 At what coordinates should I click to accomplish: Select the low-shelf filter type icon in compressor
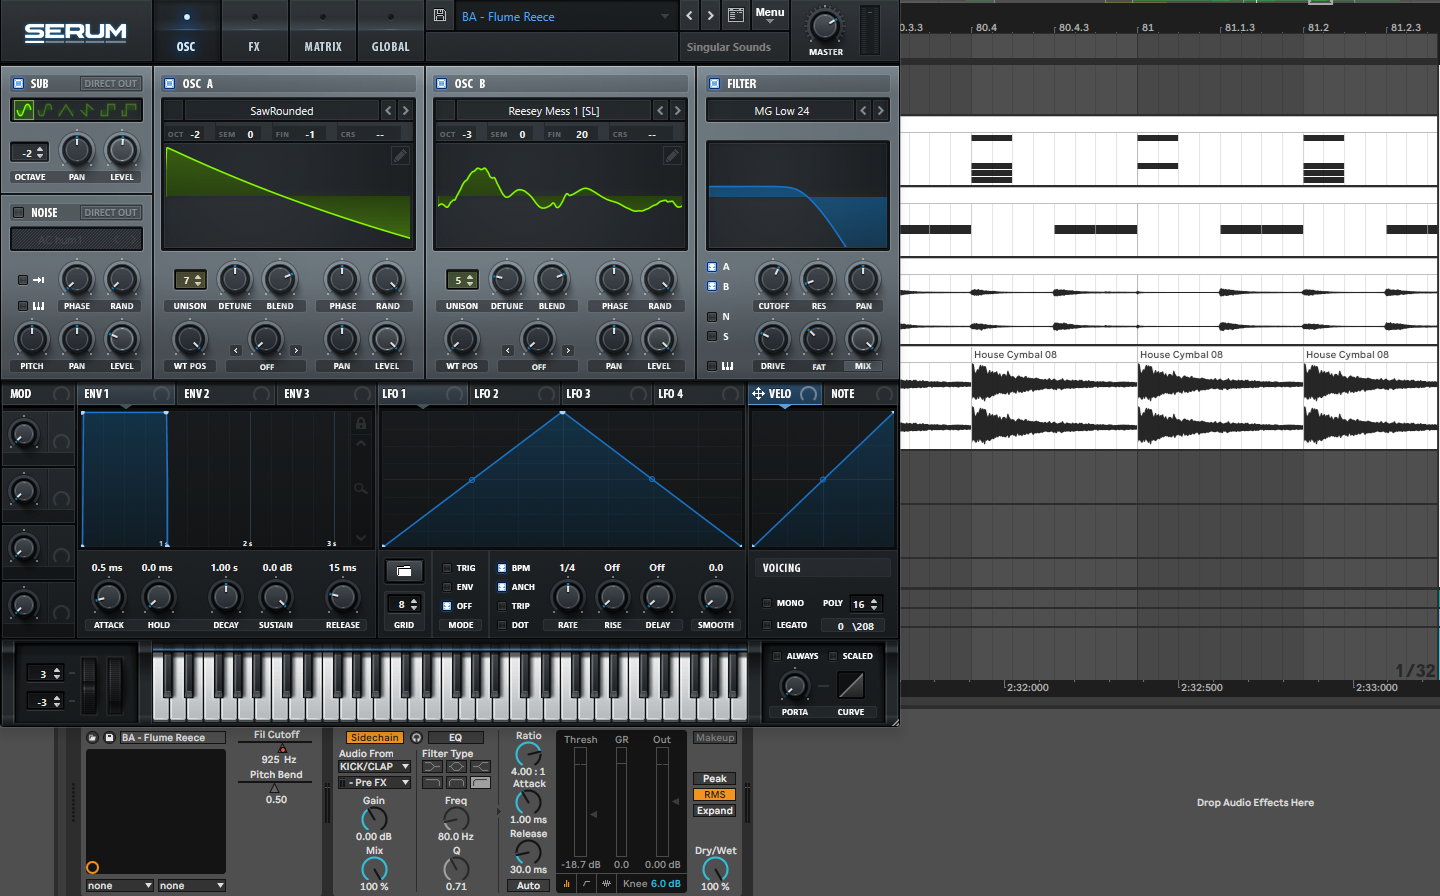(432, 767)
